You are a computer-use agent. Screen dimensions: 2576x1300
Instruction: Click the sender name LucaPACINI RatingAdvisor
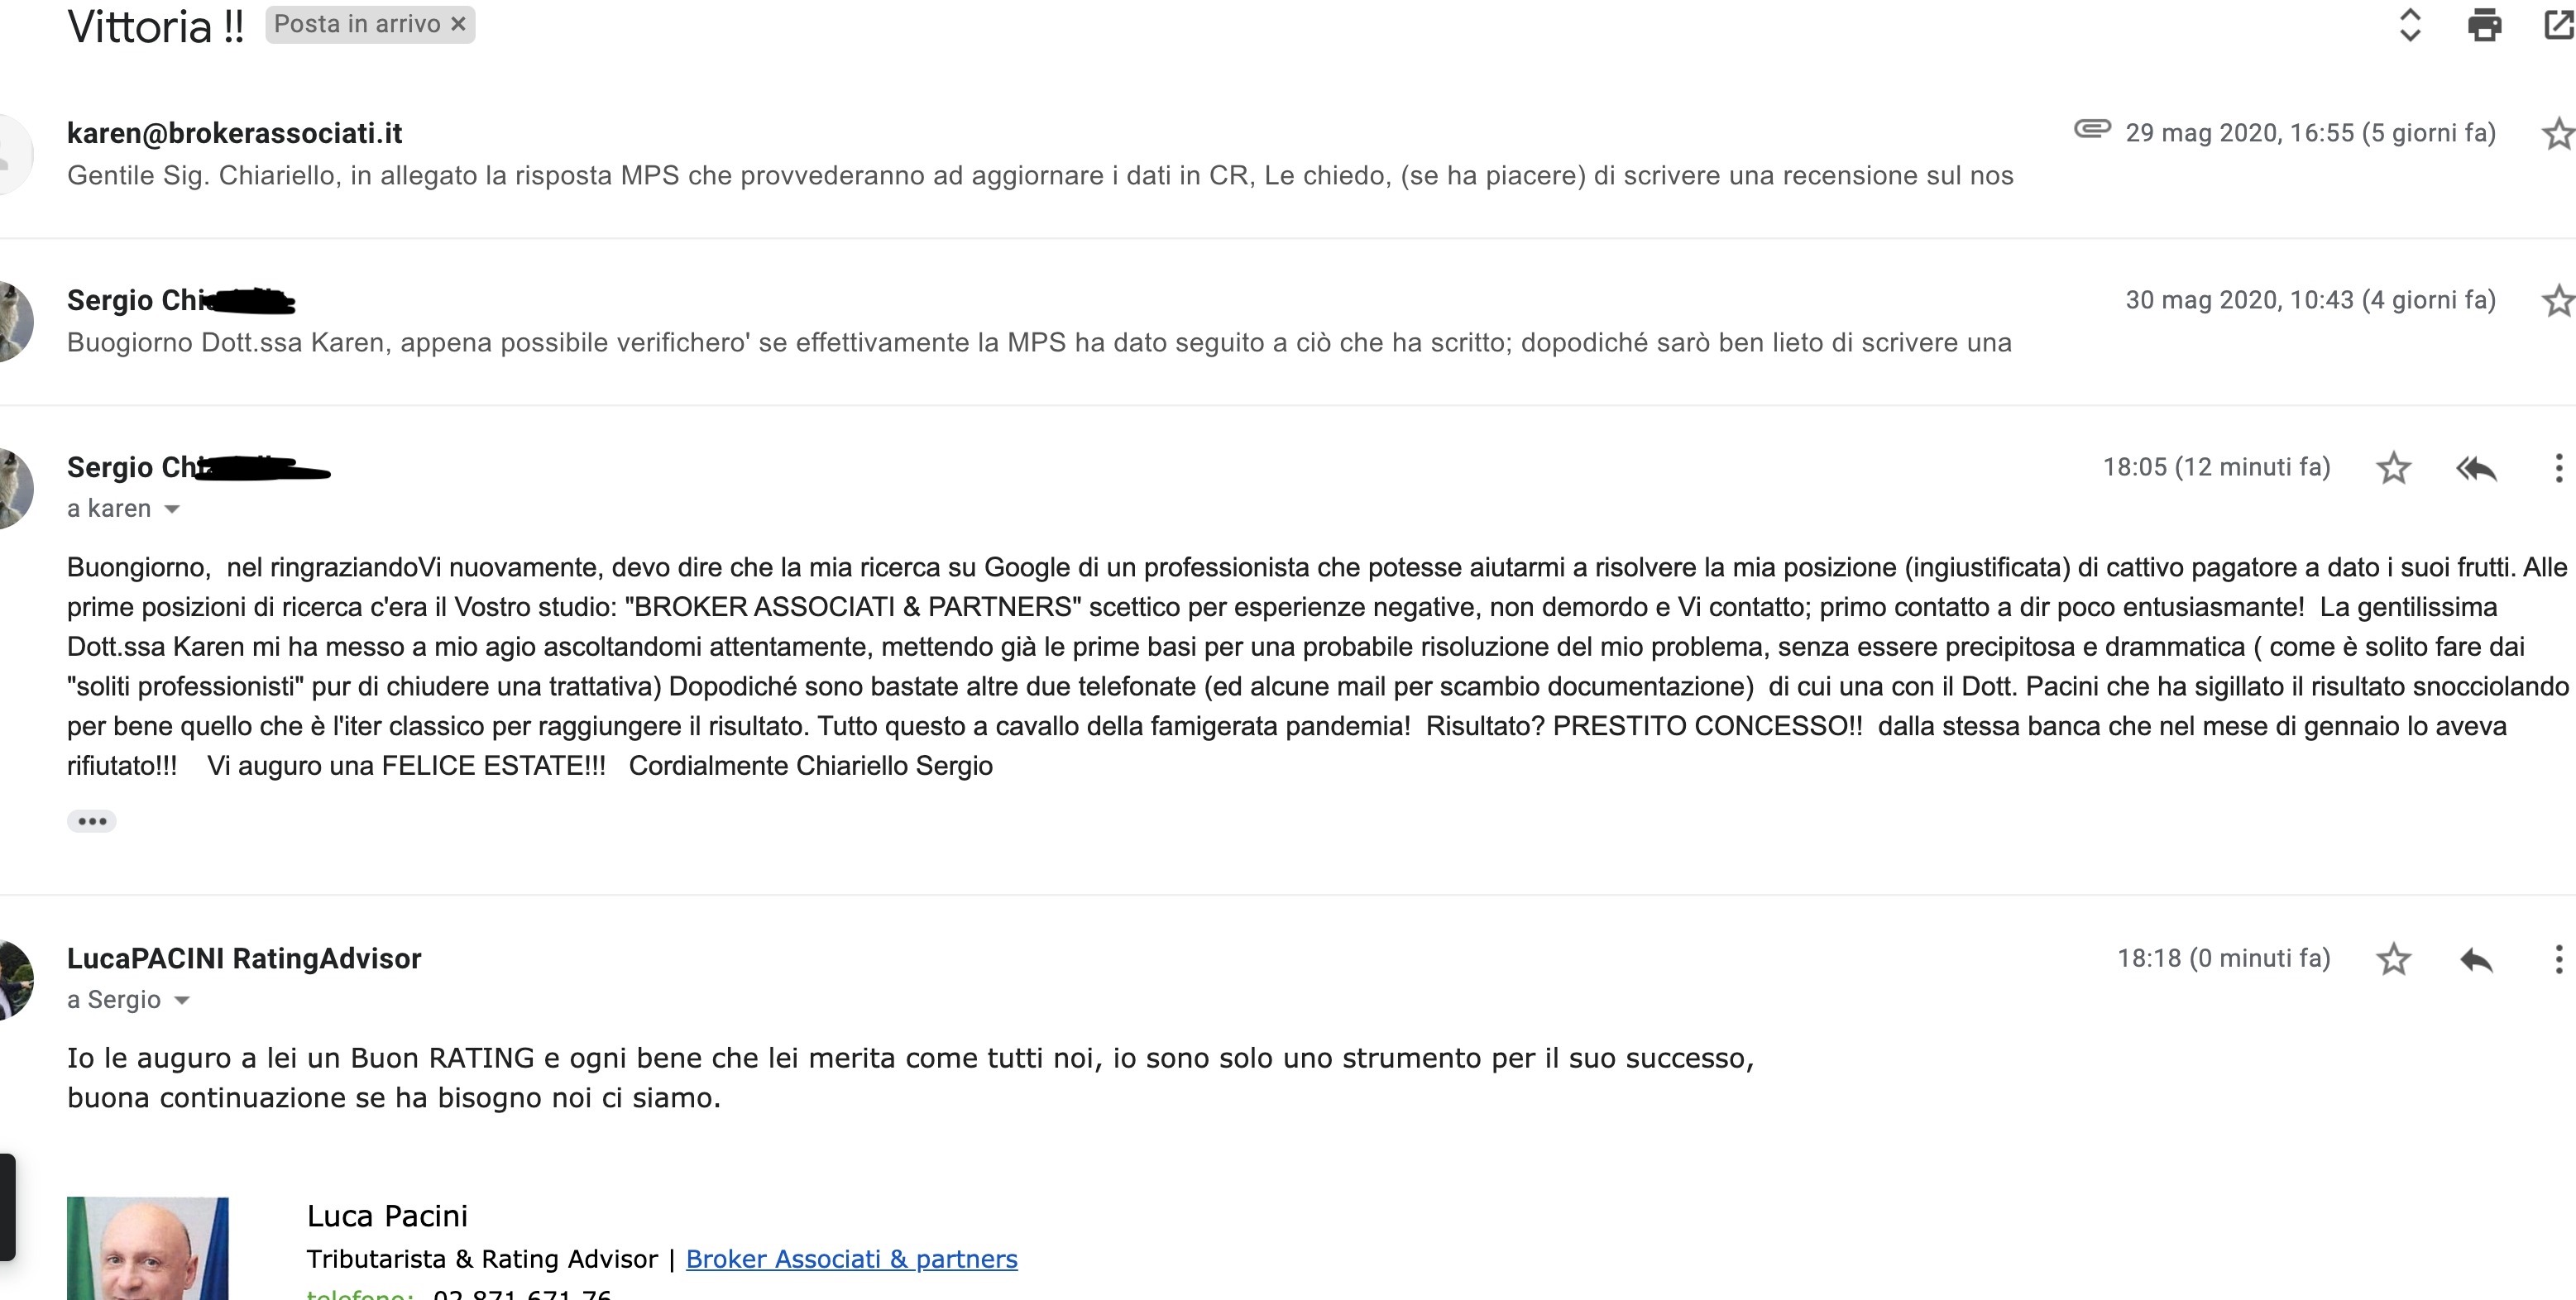click(244, 958)
